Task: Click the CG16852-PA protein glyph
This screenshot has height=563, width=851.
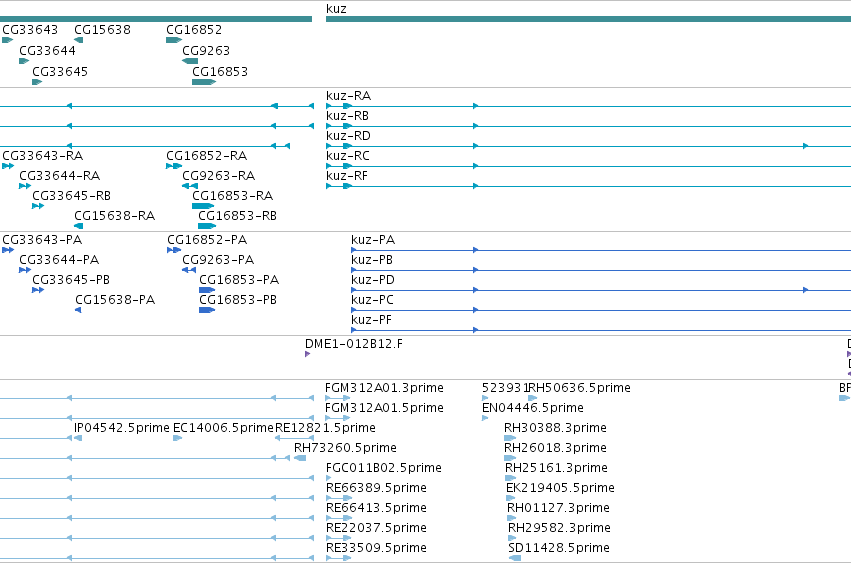Action: [174, 250]
